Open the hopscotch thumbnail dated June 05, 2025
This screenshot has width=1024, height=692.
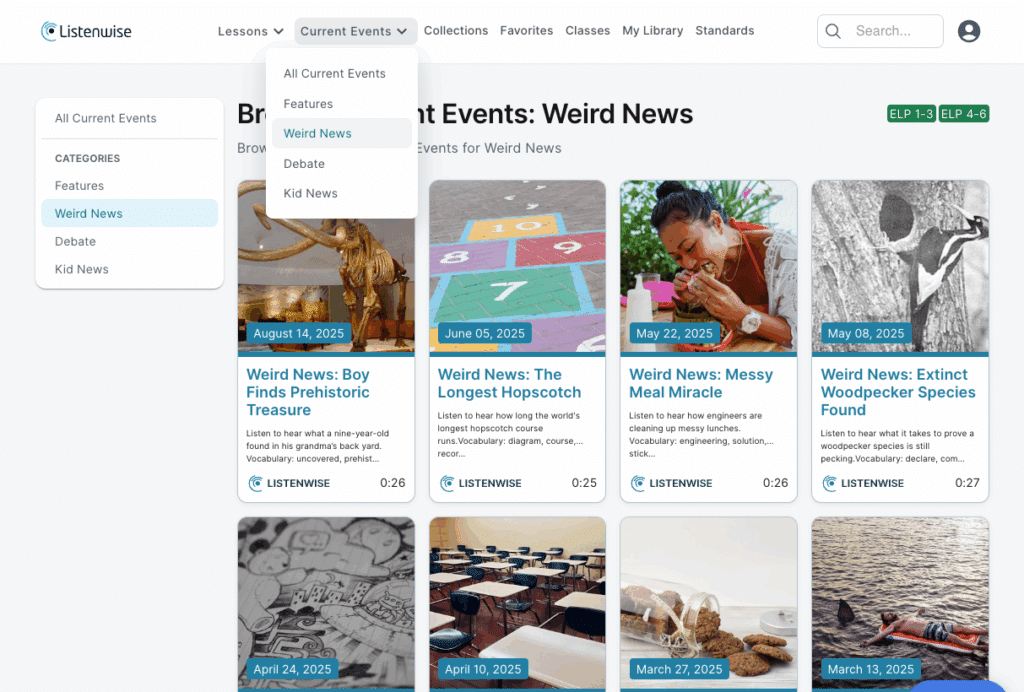517,266
